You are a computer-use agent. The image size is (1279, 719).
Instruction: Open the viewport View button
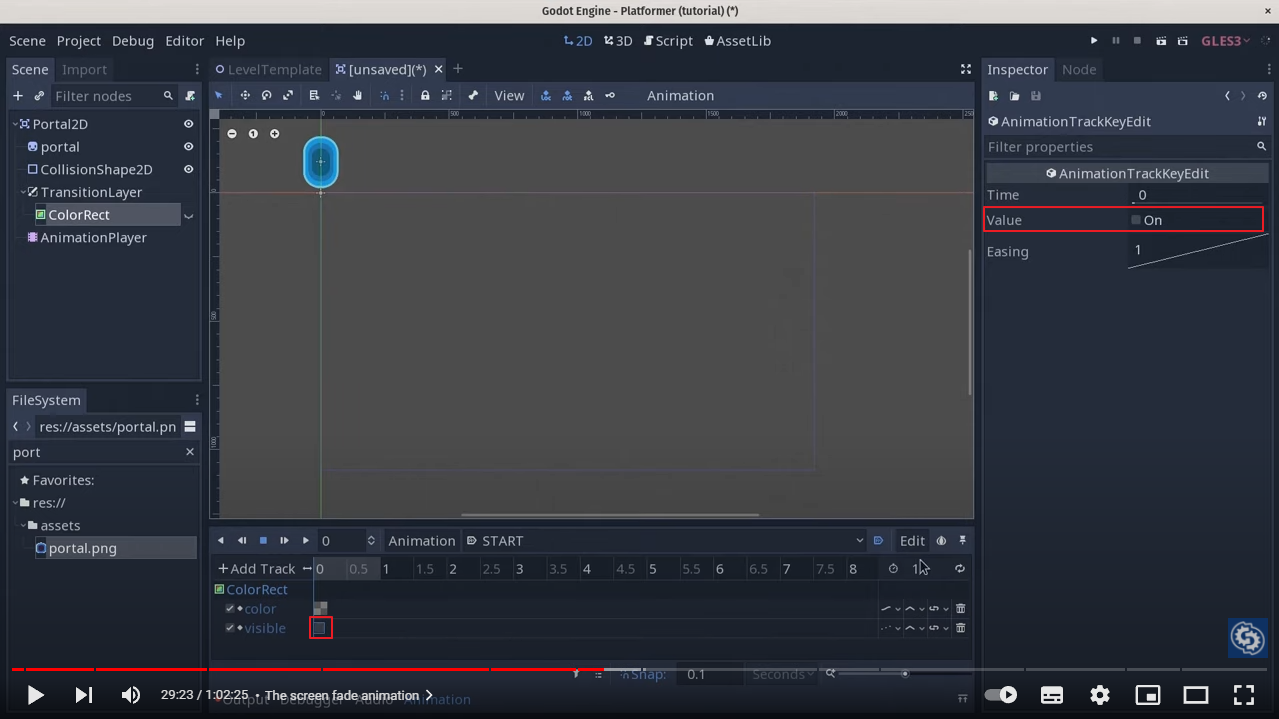509,95
